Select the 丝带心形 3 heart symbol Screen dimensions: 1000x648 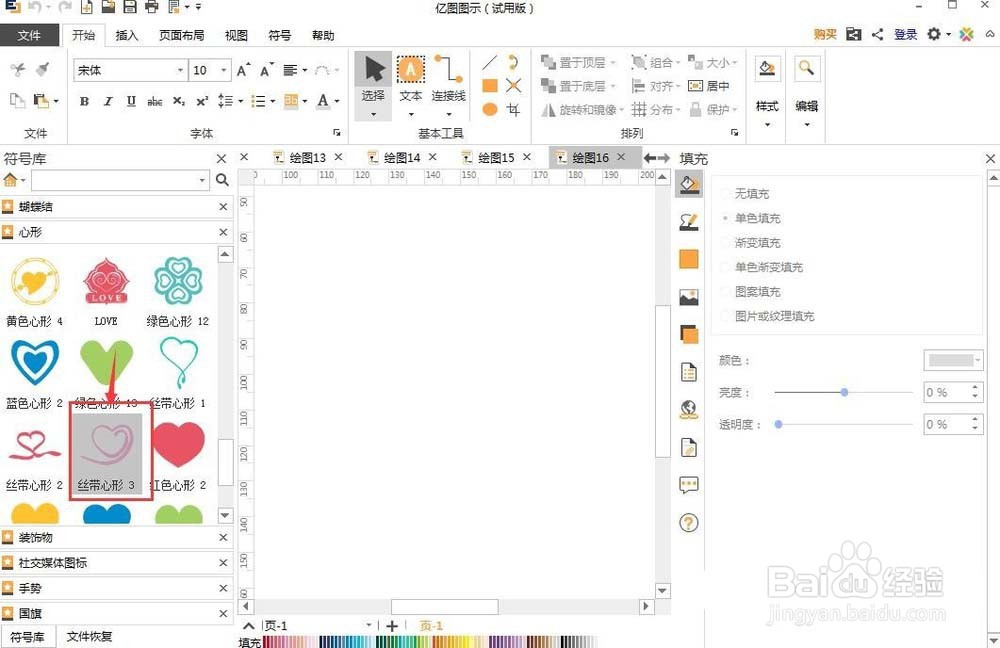(x=107, y=445)
